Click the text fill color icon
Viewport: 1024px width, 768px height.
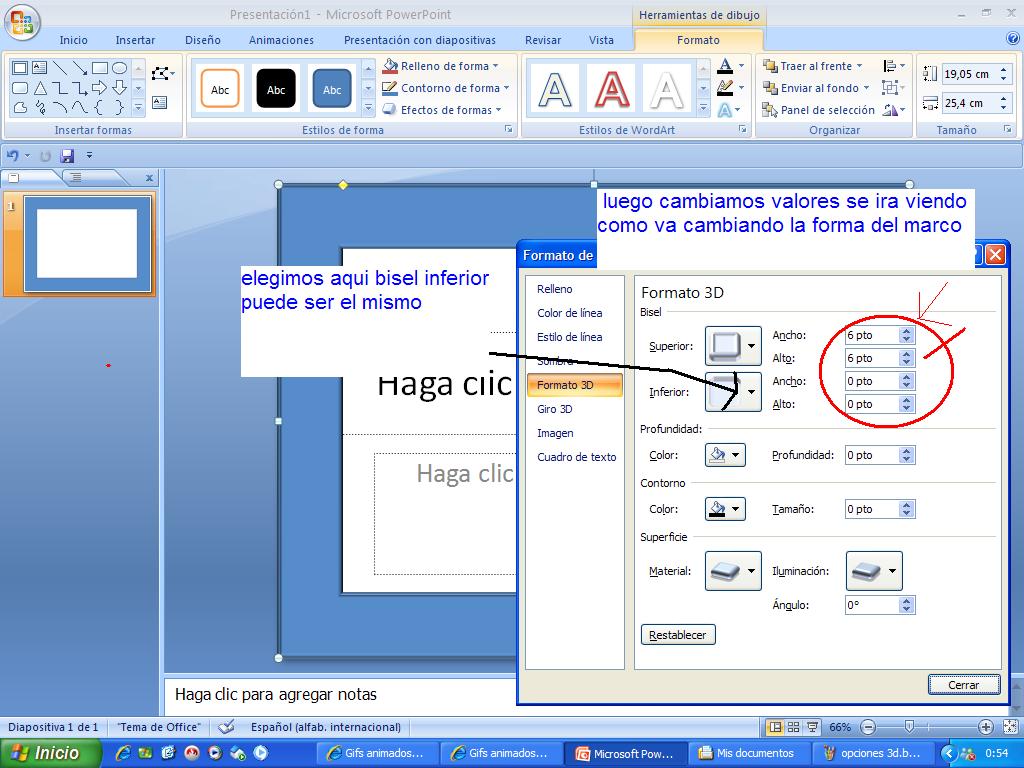coord(725,65)
